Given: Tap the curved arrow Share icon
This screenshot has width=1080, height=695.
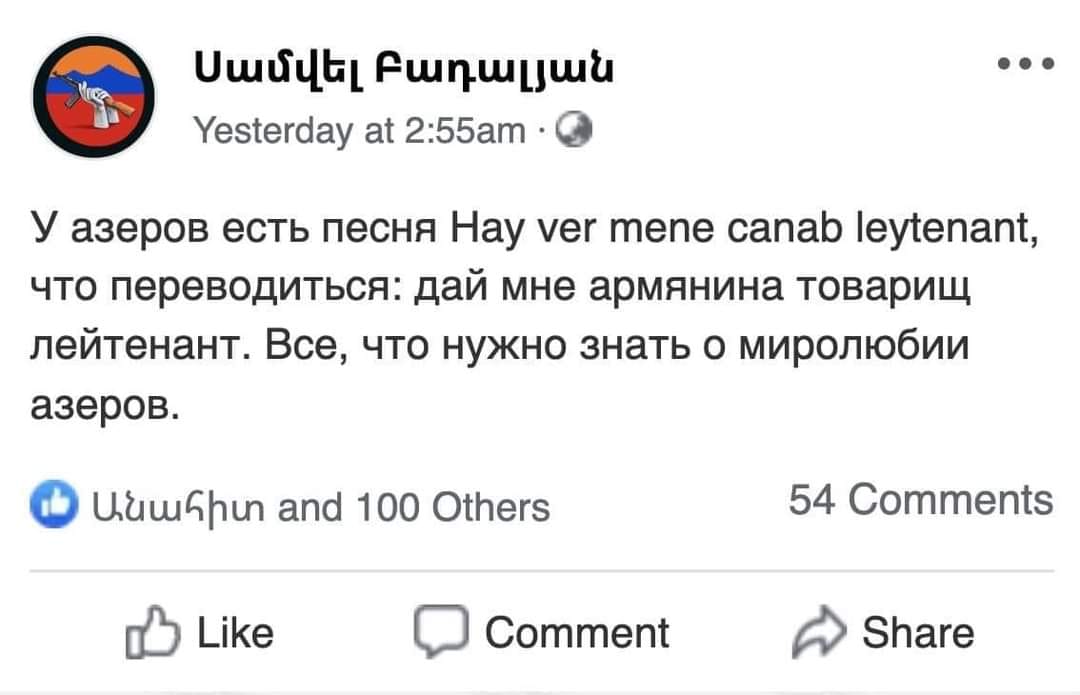Looking at the screenshot, I should click(x=818, y=632).
